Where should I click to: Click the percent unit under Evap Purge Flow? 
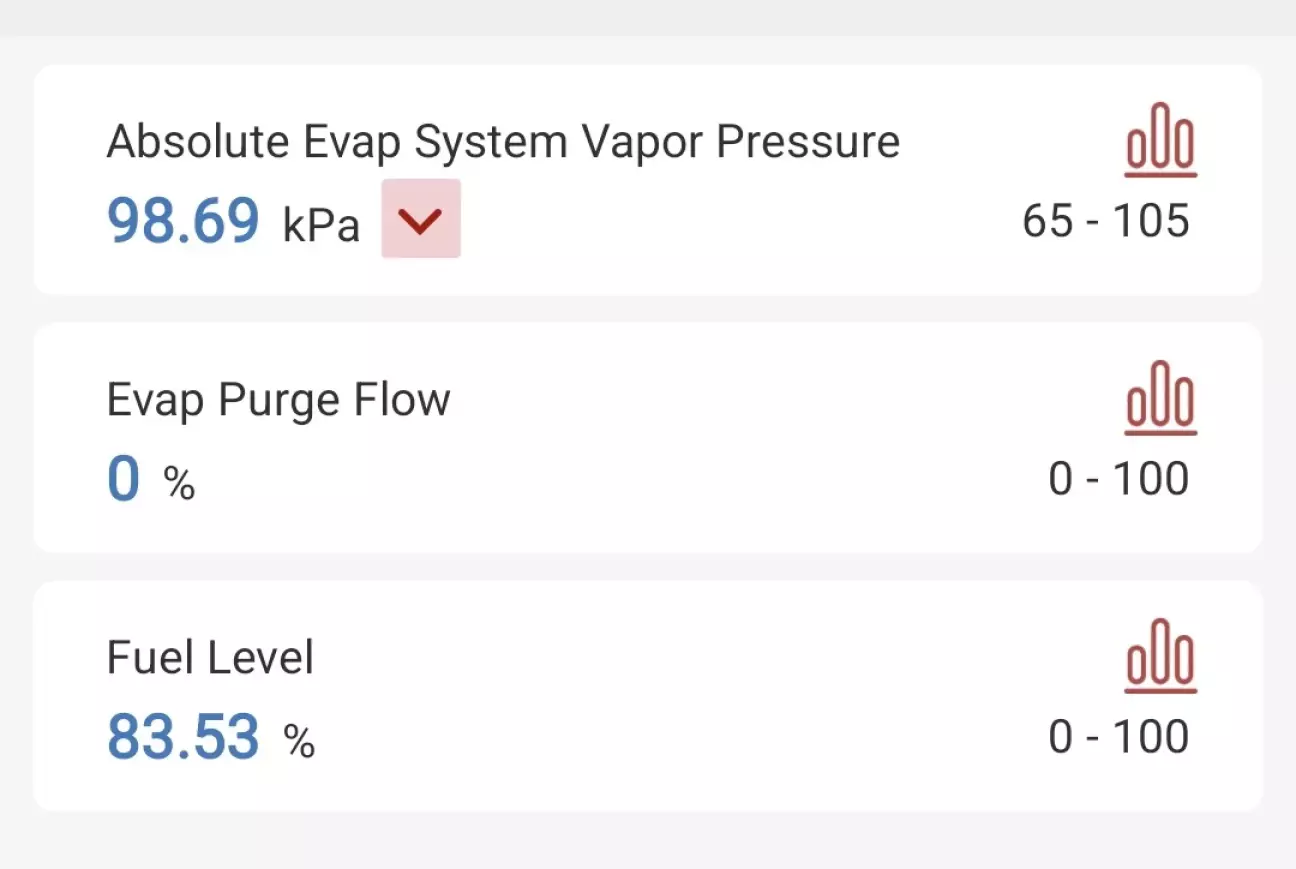[x=180, y=485]
